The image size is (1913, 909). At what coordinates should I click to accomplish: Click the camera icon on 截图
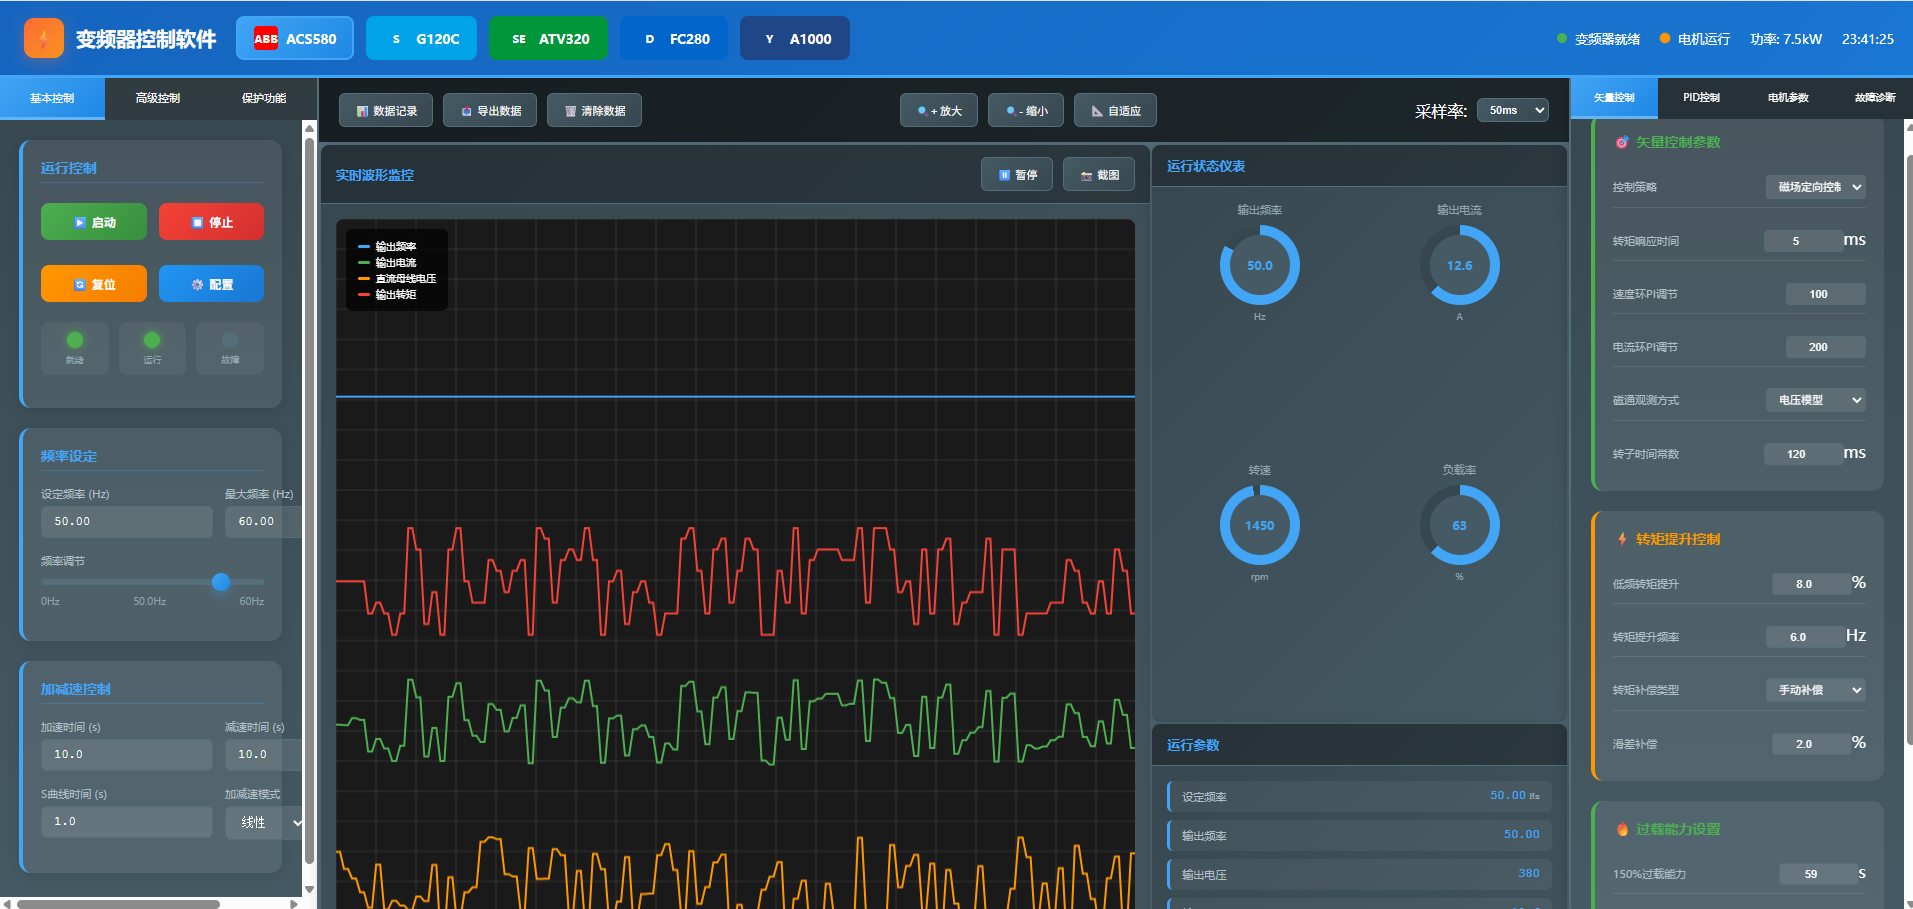coord(1087,175)
